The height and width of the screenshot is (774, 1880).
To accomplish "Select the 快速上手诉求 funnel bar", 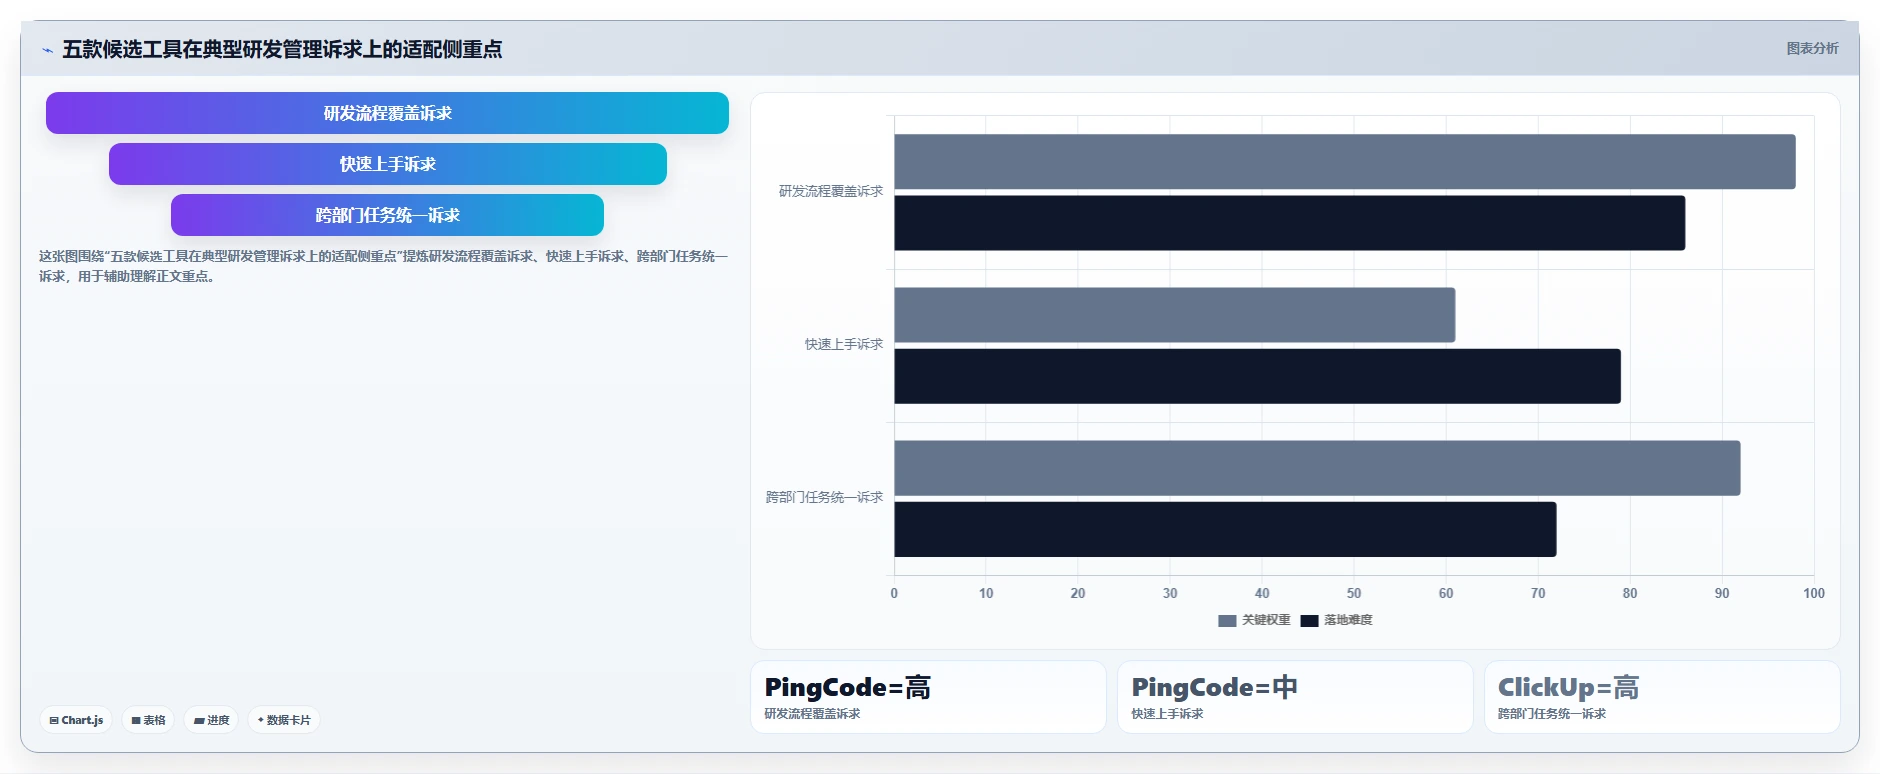I will (x=387, y=164).
